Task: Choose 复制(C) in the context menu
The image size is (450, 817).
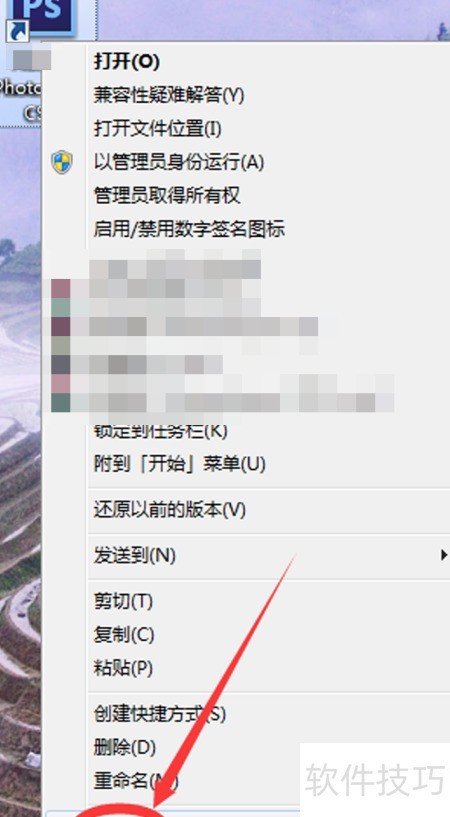Action: pyautogui.click(x=124, y=635)
